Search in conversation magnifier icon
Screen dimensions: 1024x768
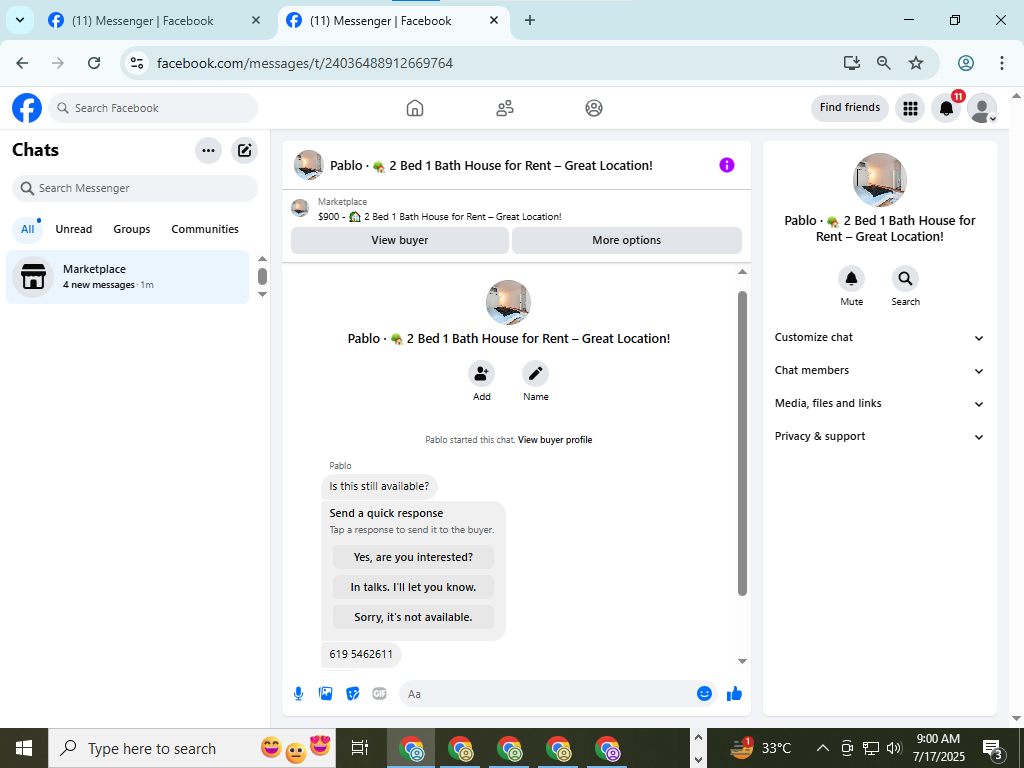pos(905,279)
